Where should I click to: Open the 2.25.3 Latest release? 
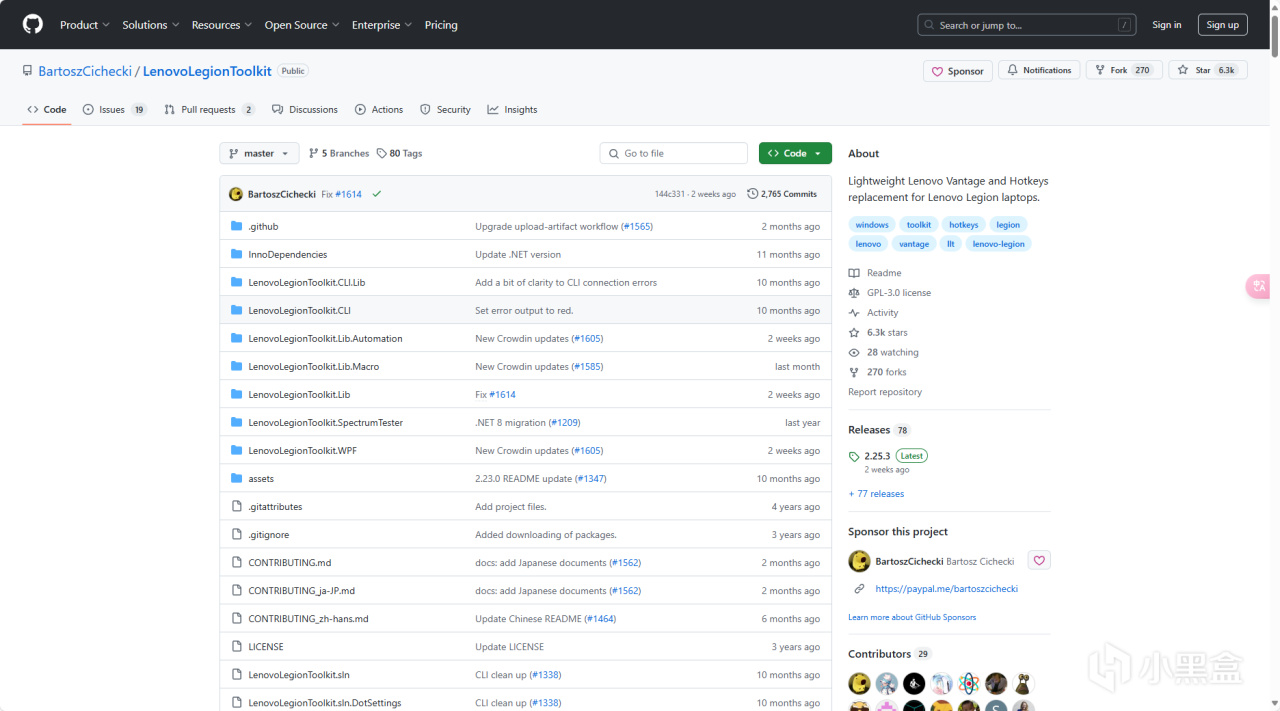point(888,456)
